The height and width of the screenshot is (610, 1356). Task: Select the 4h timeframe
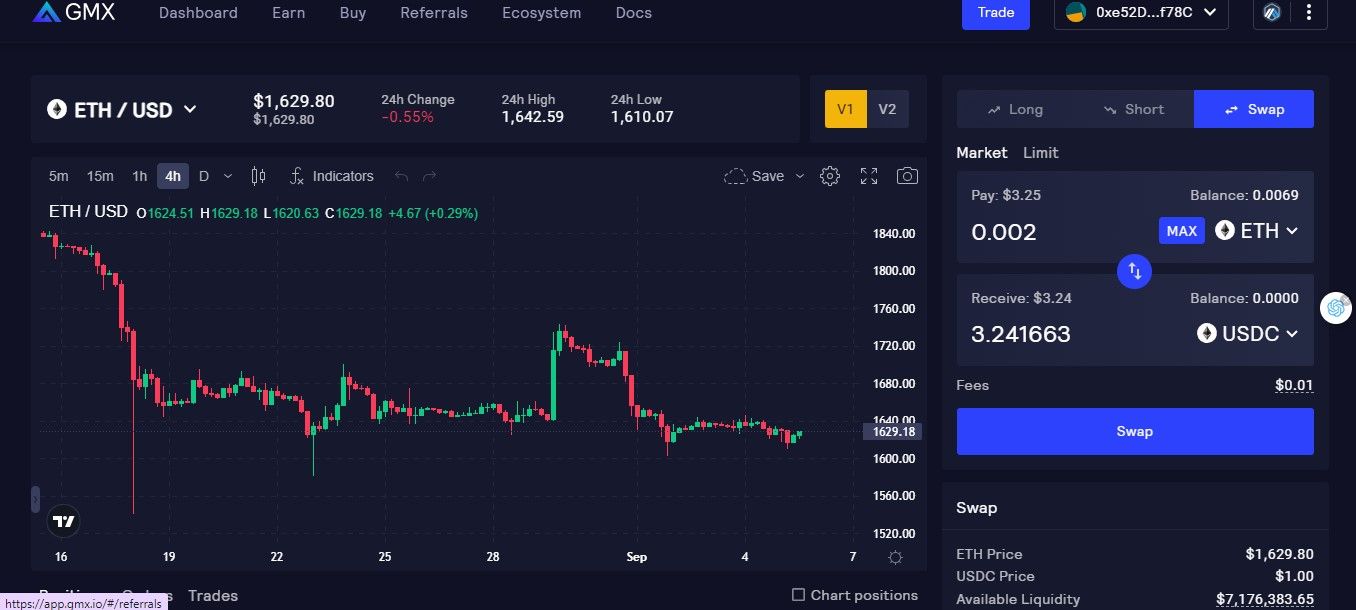click(x=173, y=176)
